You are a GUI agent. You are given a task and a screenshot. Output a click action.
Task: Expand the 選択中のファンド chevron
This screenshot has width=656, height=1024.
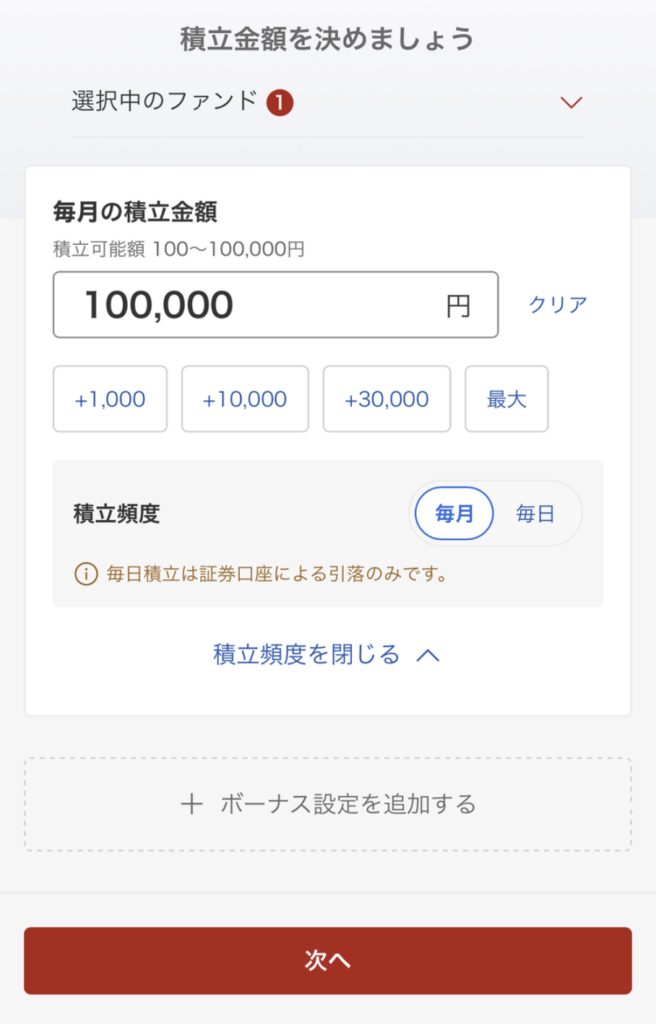(571, 103)
